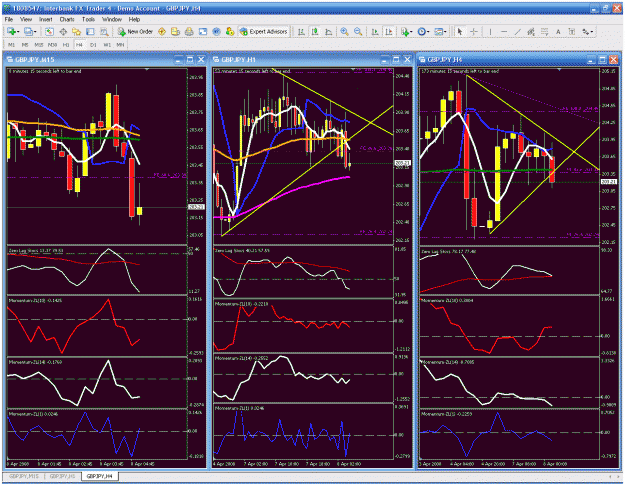Switch chart to Bar Chart mode

point(301,31)
